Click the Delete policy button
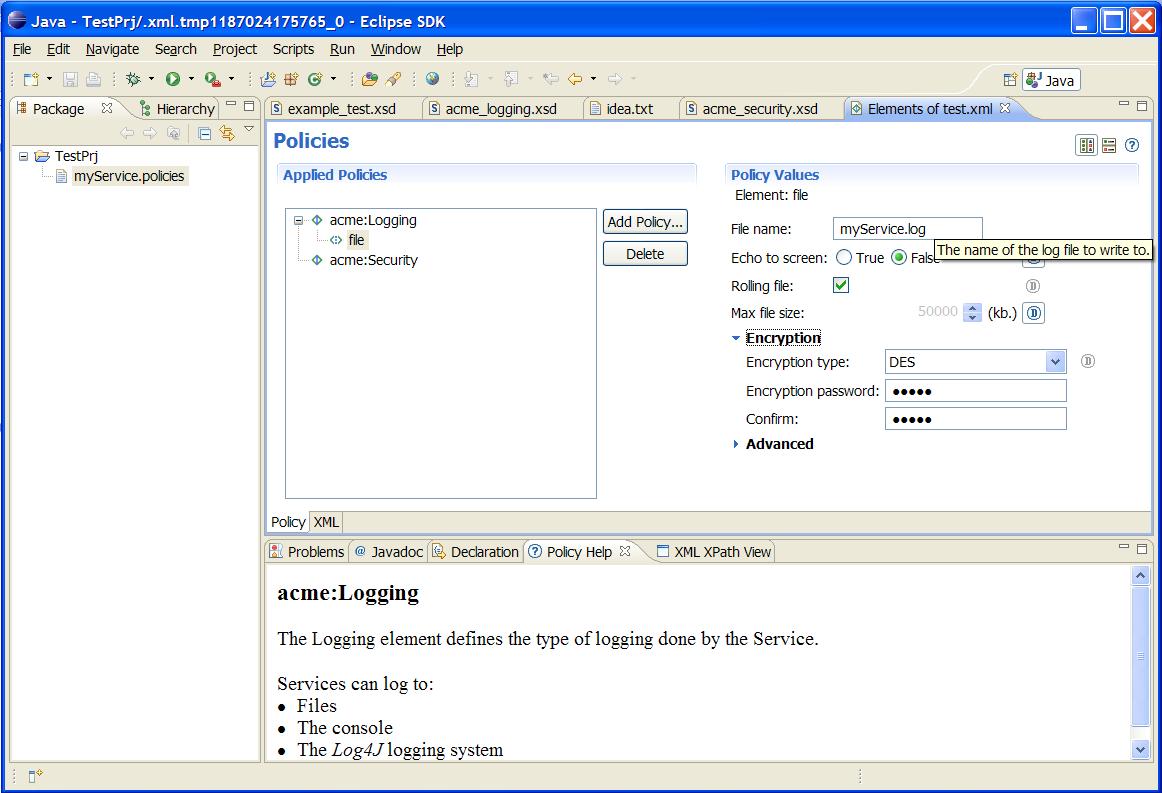1162x793 pixels. coord(645,253)
